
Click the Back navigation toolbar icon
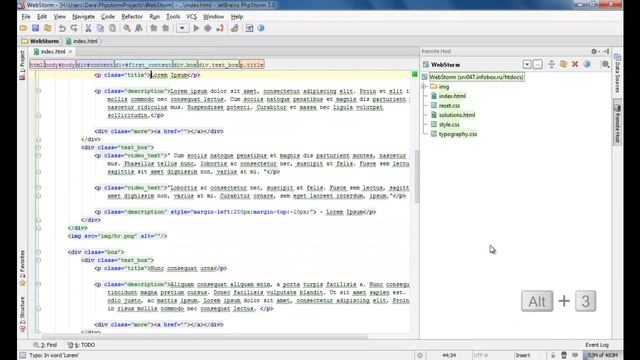(x=153, y=28)
